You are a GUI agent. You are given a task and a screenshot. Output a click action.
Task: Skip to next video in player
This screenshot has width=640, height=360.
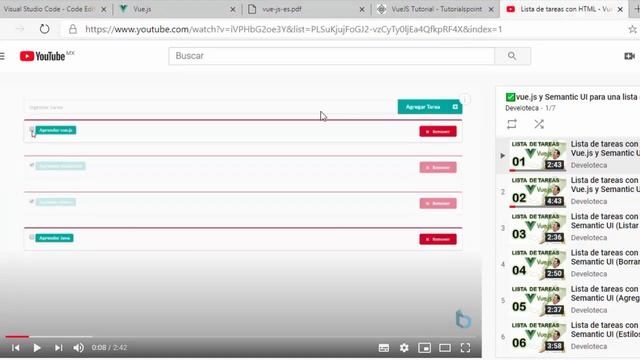[x=58, y=348]
